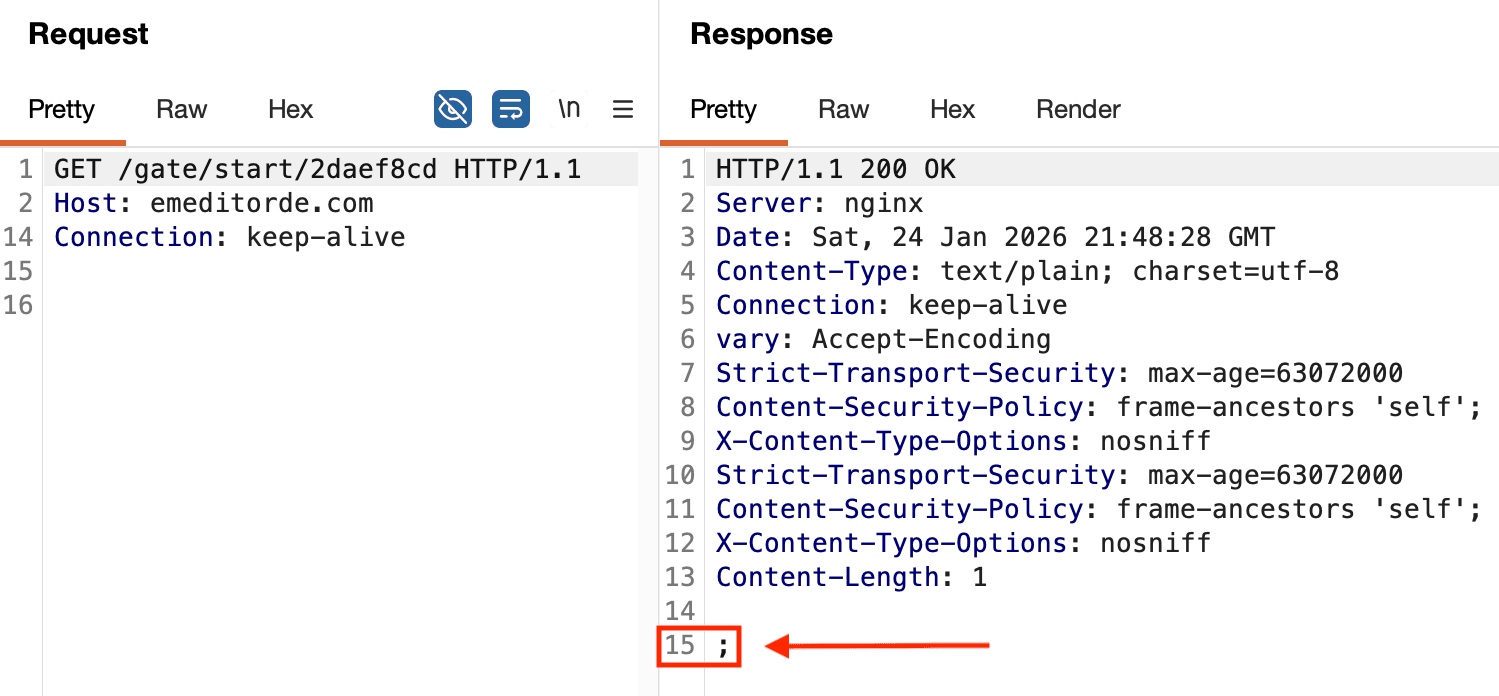Select line number 15 in the Response
This screenshot has width=1499, height=696.
681,645
